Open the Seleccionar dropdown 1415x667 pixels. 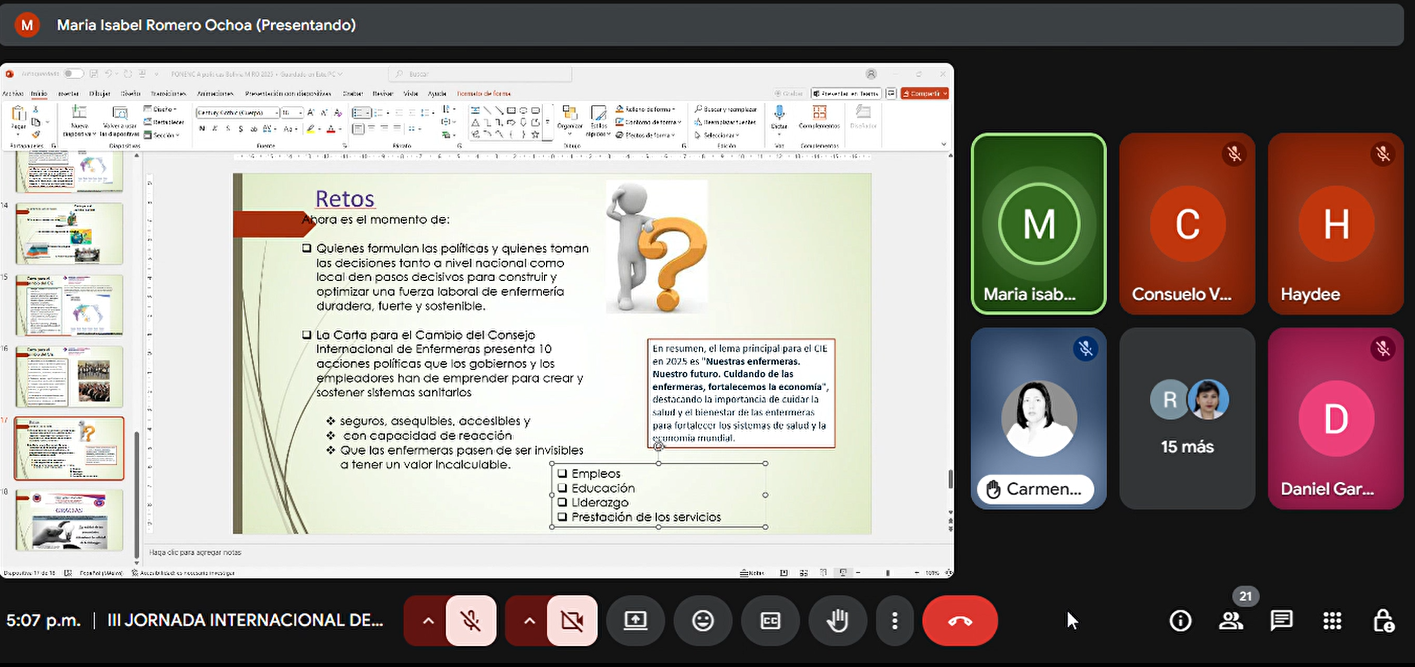719,135
